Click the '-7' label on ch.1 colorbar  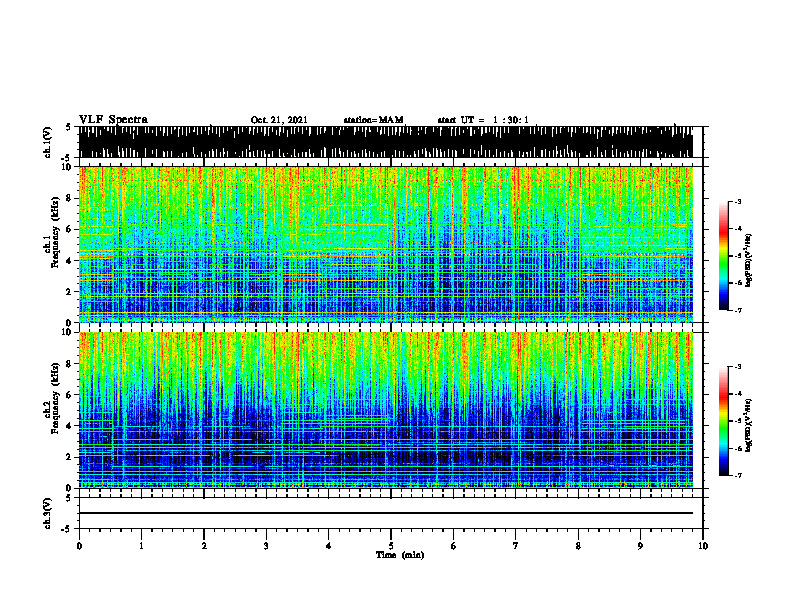click(x=738, y=310)
